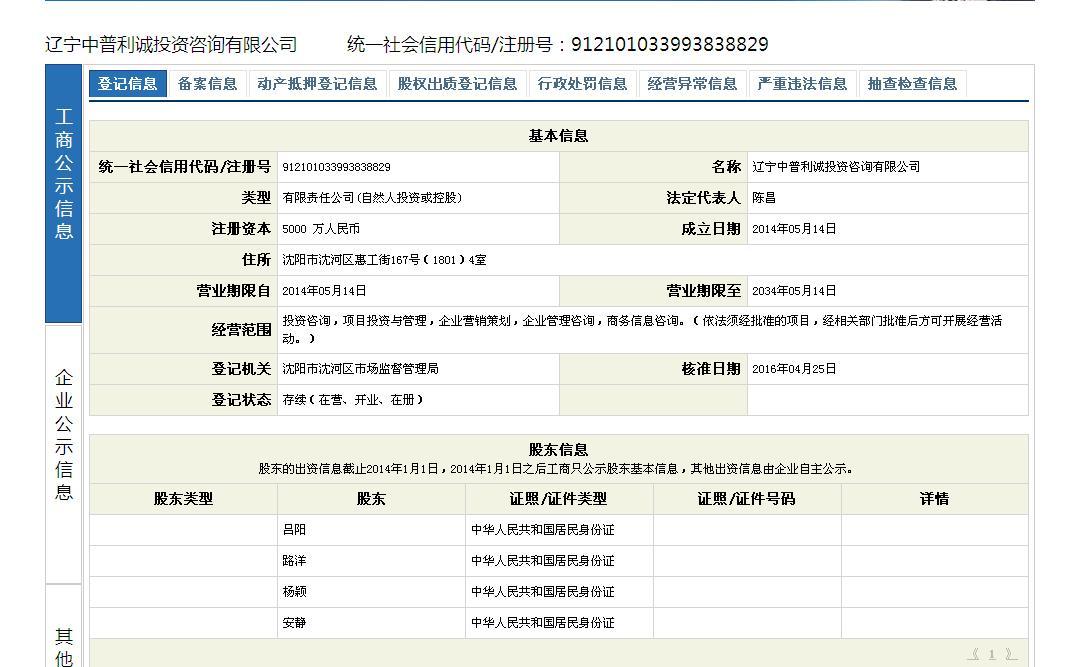Click the 股东信息 section heading
This screenshot has height=667, width=1075.
click(558, 450)
